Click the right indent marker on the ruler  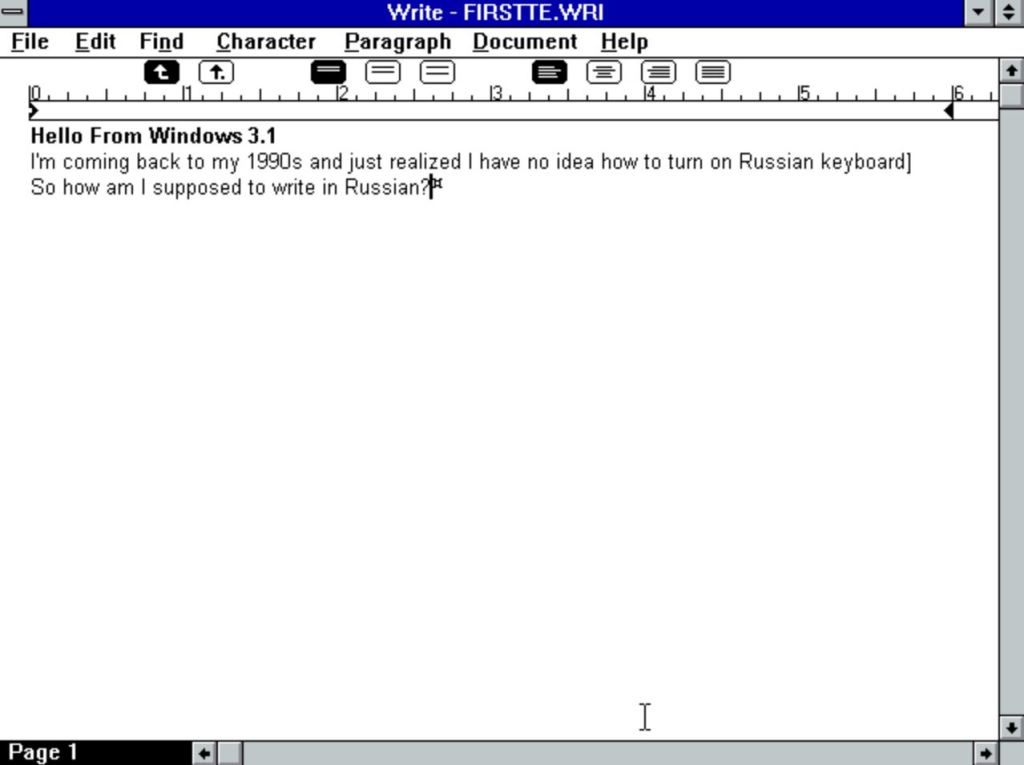[x=948, y=110]
